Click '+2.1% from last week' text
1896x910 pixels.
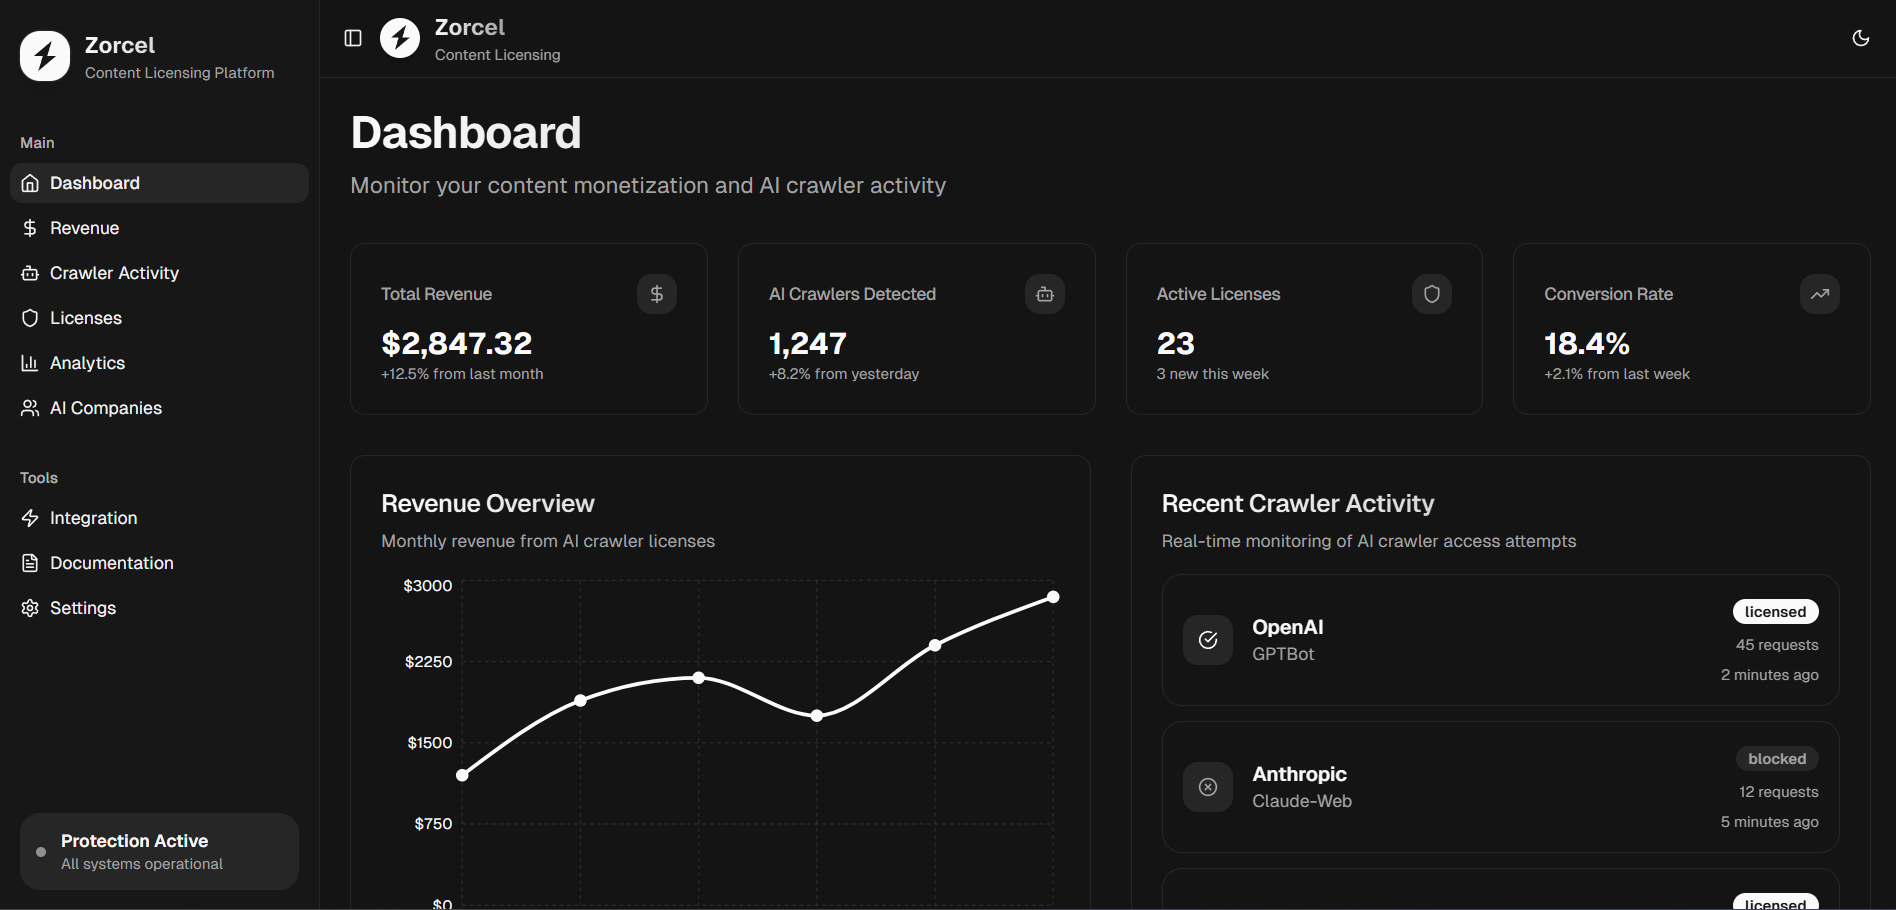click(x=1617, y=374)
